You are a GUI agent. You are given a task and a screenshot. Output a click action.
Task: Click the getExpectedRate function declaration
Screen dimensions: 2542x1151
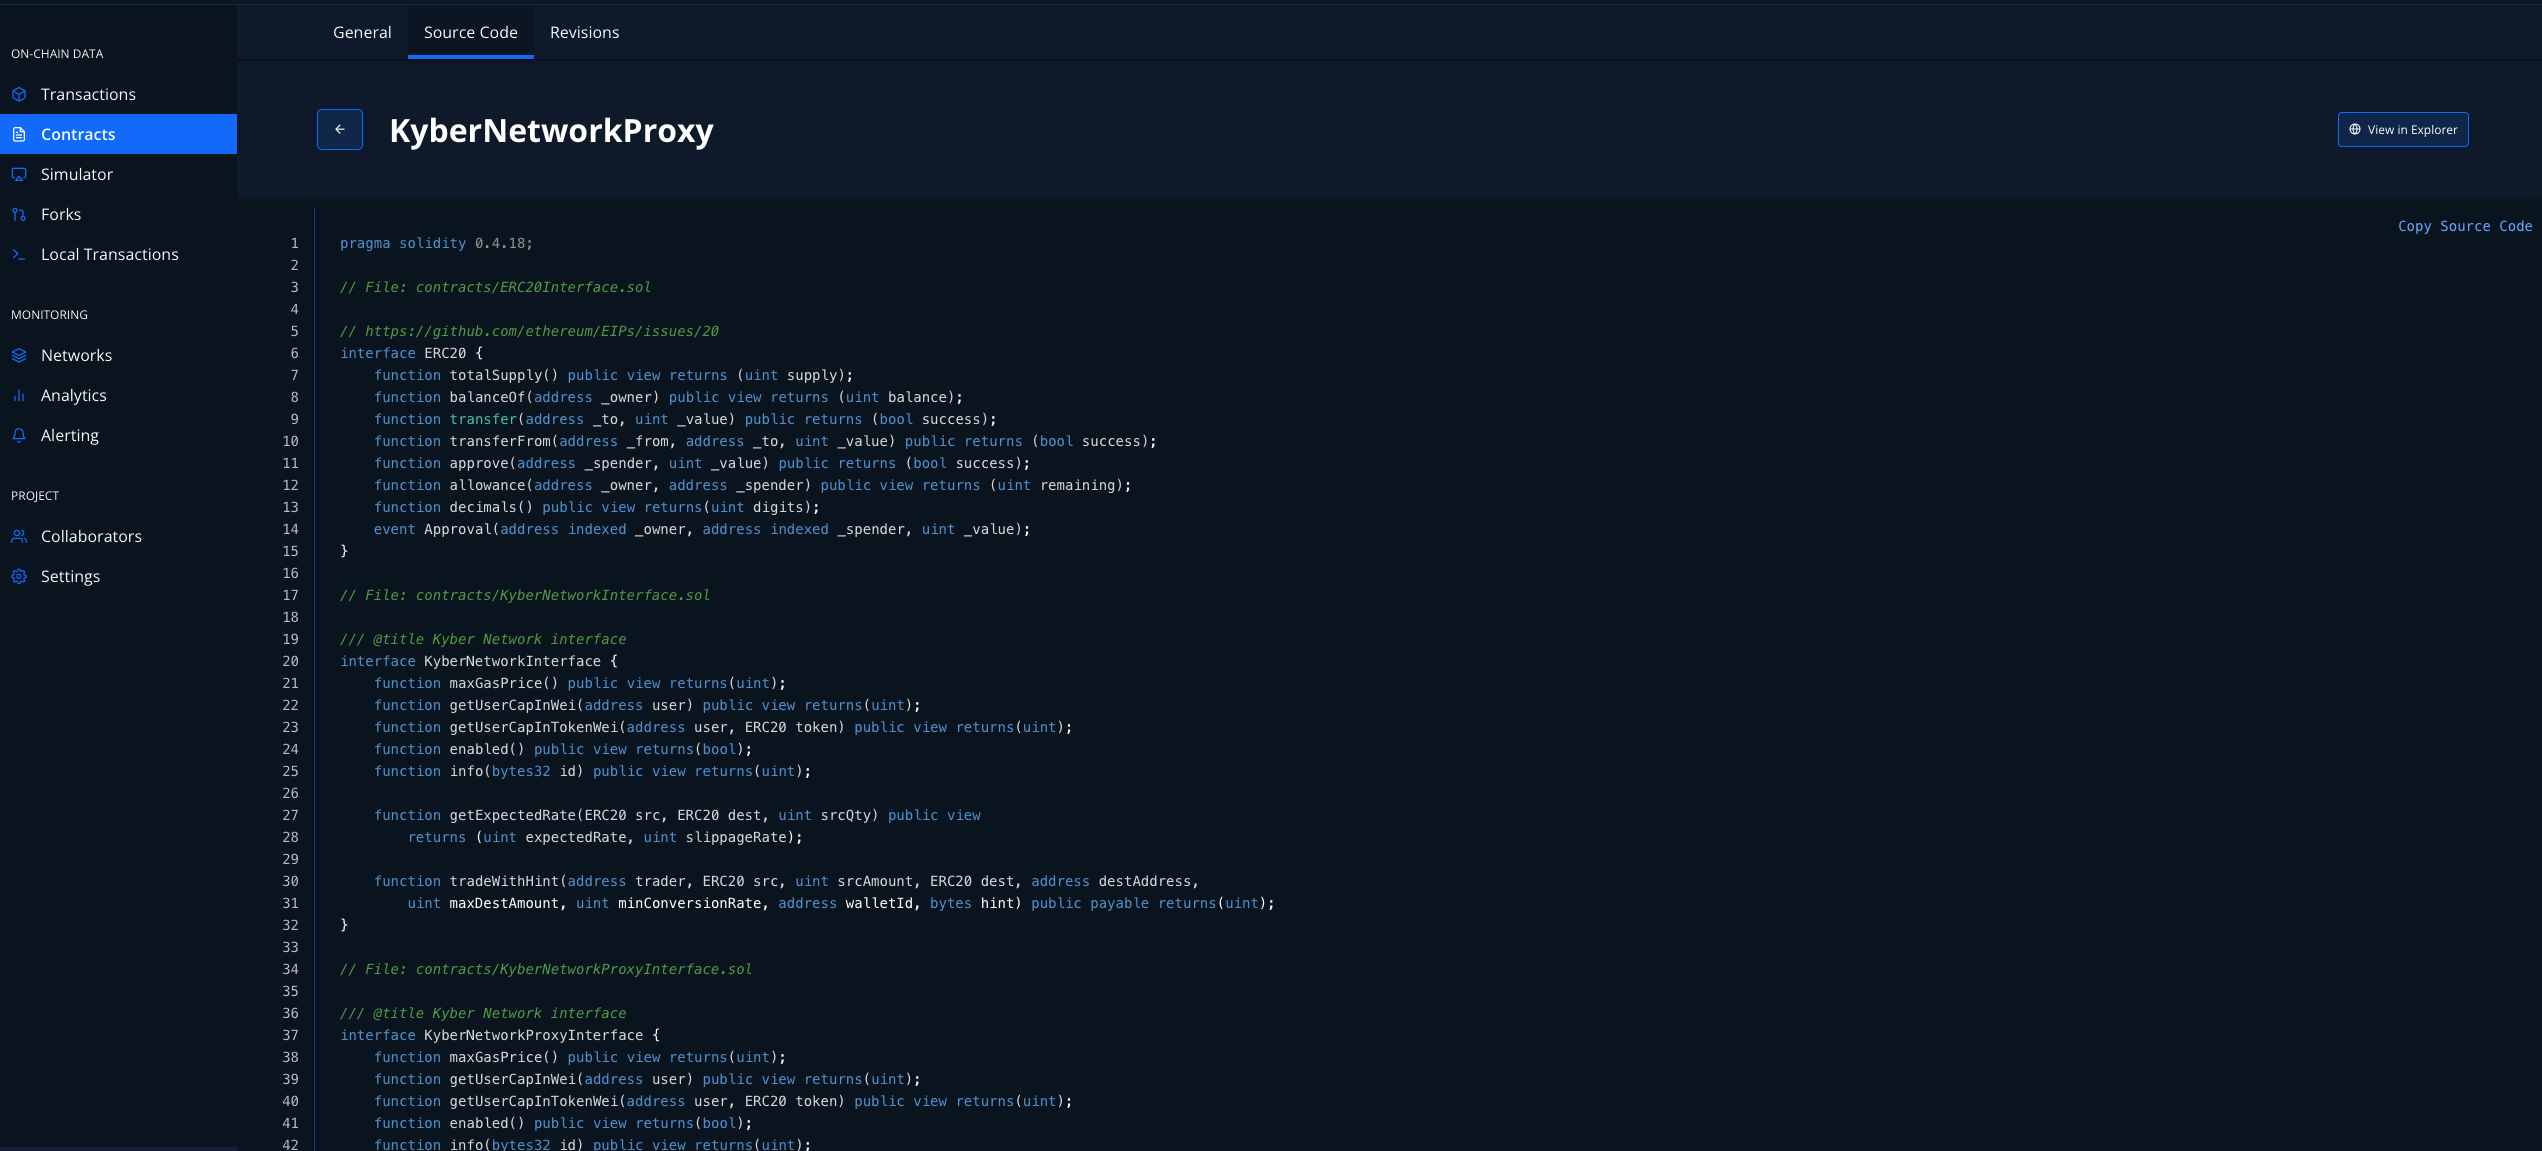tap(677, 815)
